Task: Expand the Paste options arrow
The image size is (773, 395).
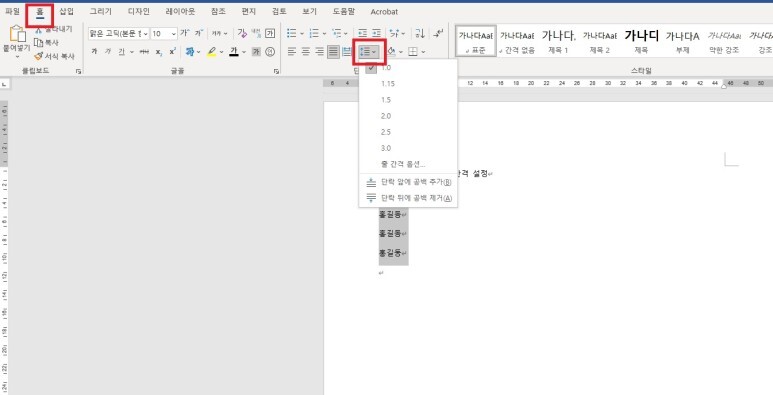Action: [17, 56]
